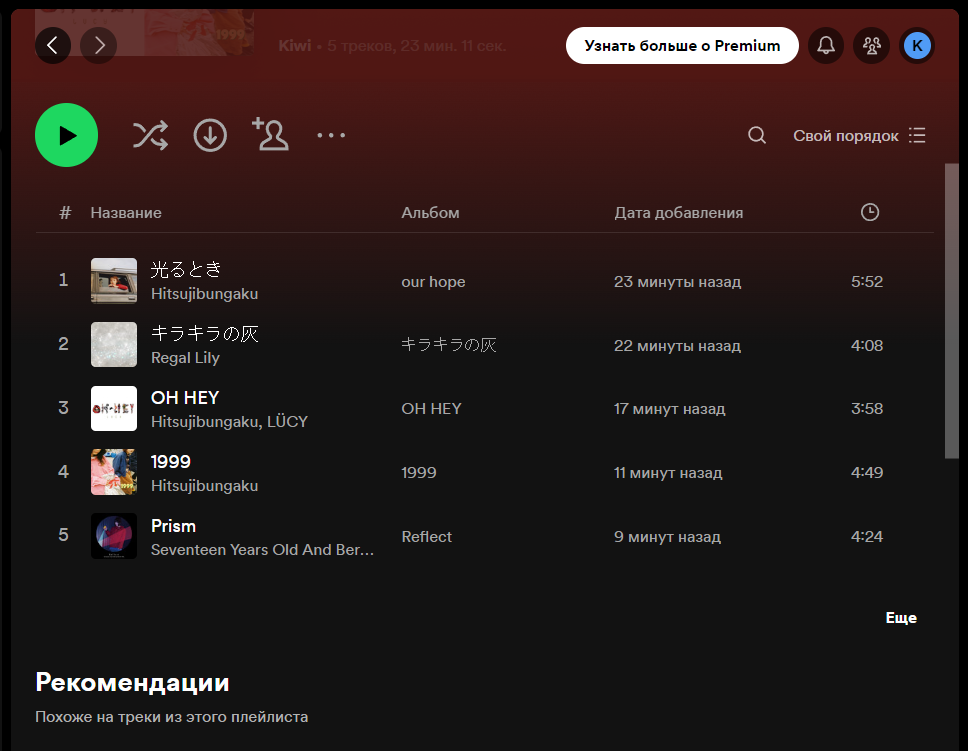Open the three-dots more options menu
This screenshot has width=968, height=751.
point(331,135)
